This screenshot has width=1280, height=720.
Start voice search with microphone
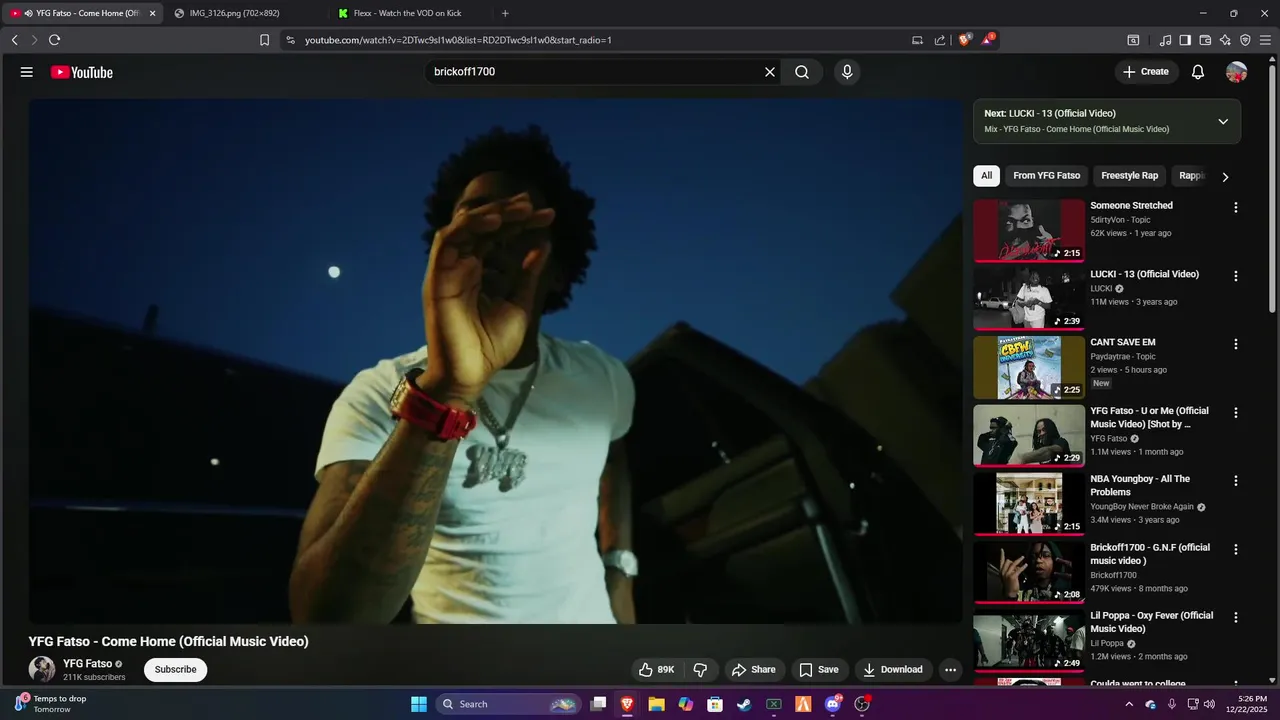tap(847, 72)
